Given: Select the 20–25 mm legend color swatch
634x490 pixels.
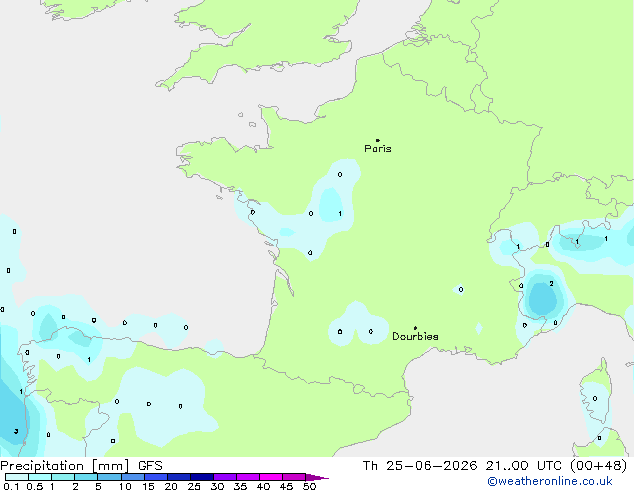Looking at the screenshot, I should point(178,477).
